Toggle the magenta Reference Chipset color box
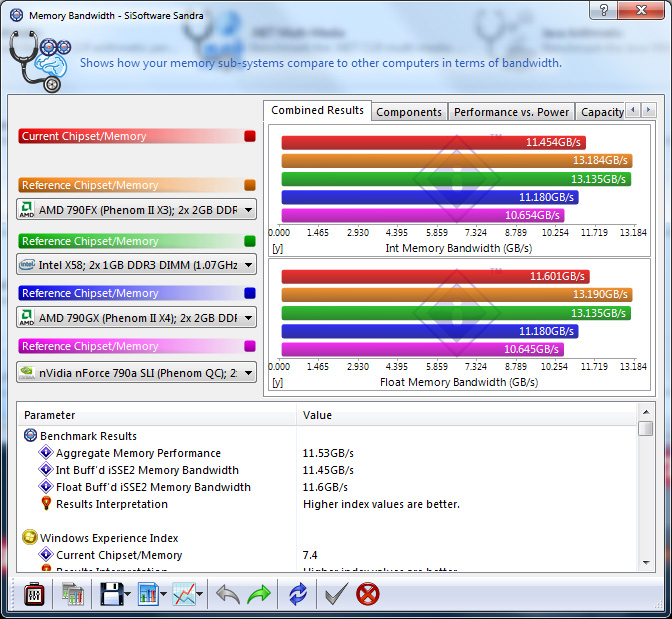Image resolution: width=672 pixels, height=619 pixels. [x=250, y=346]
